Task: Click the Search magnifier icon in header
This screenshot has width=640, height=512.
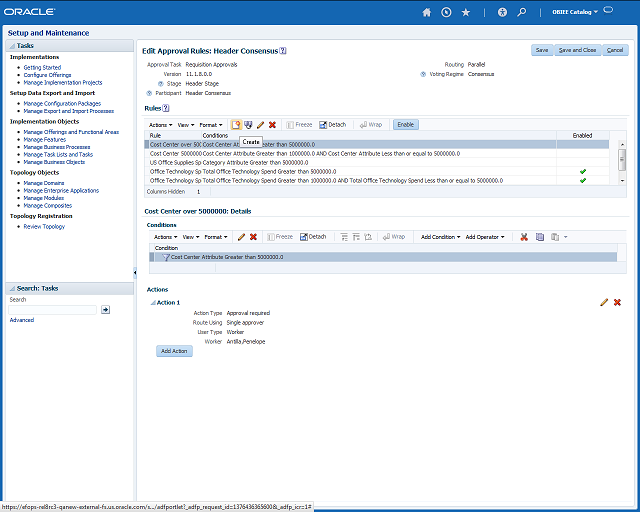Action: (x=522, y=12)
